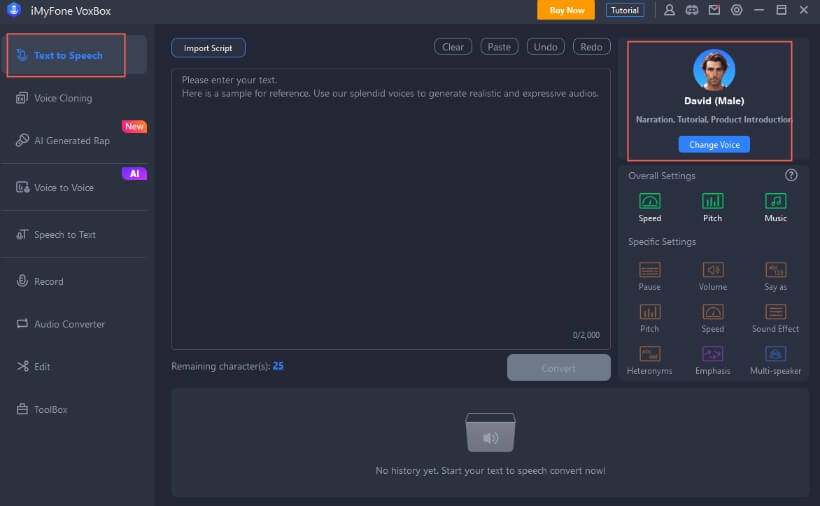Viewport: 820px width, 506px height.
Task: Select the Multi-speaker icon
Action: tap(776, 354)
